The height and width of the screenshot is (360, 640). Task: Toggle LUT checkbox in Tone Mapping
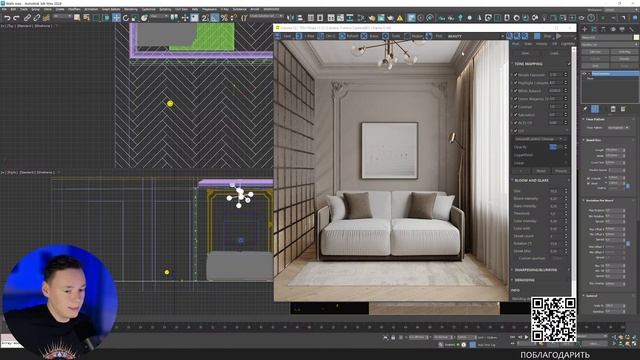point(516,131)
